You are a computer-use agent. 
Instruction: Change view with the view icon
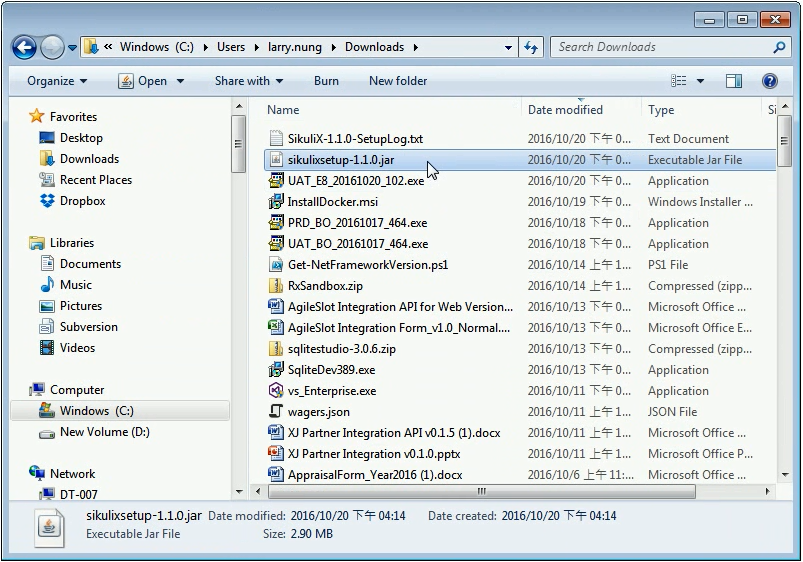click(679, 81)
